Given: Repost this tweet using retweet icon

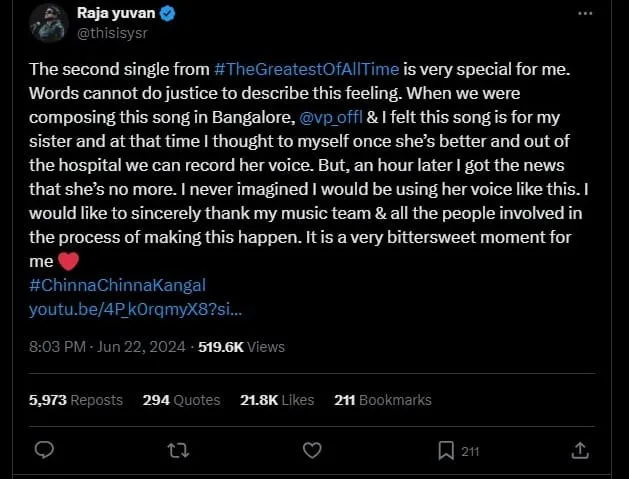Looking at the screenshot, I should [x=178, y=451].
